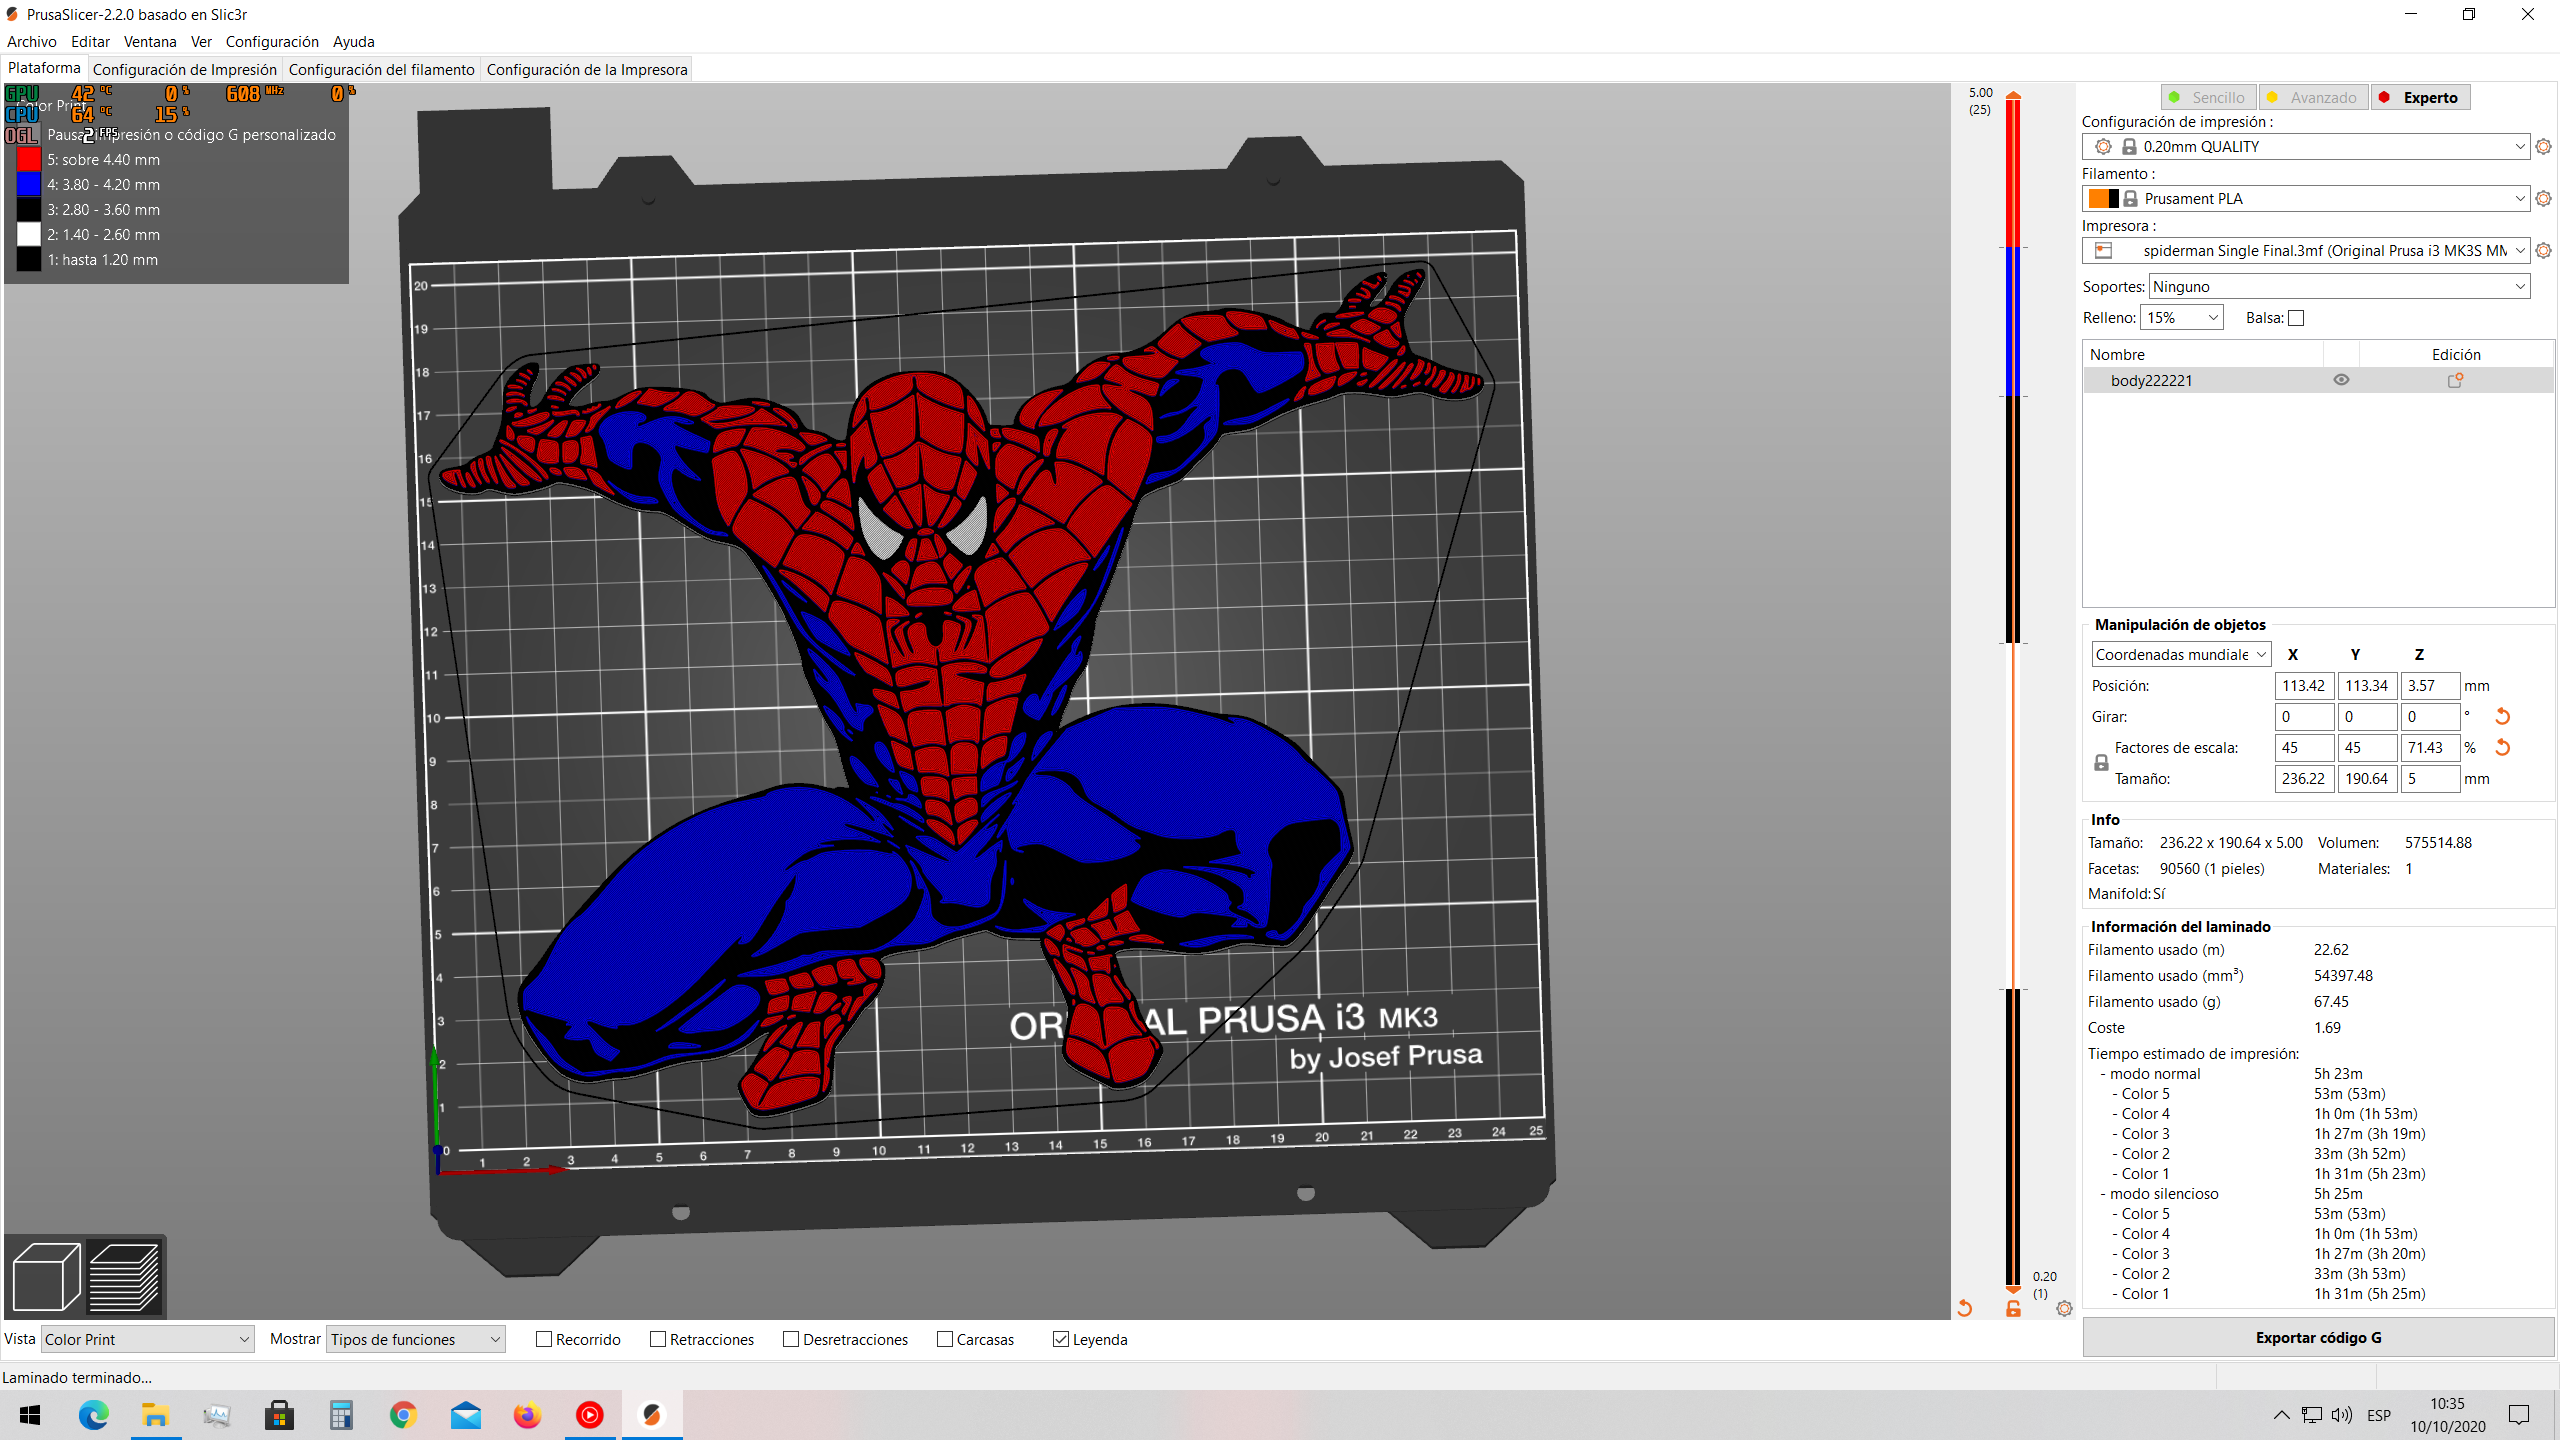Open File Explorer from the taskbar

click(156, 1415)
